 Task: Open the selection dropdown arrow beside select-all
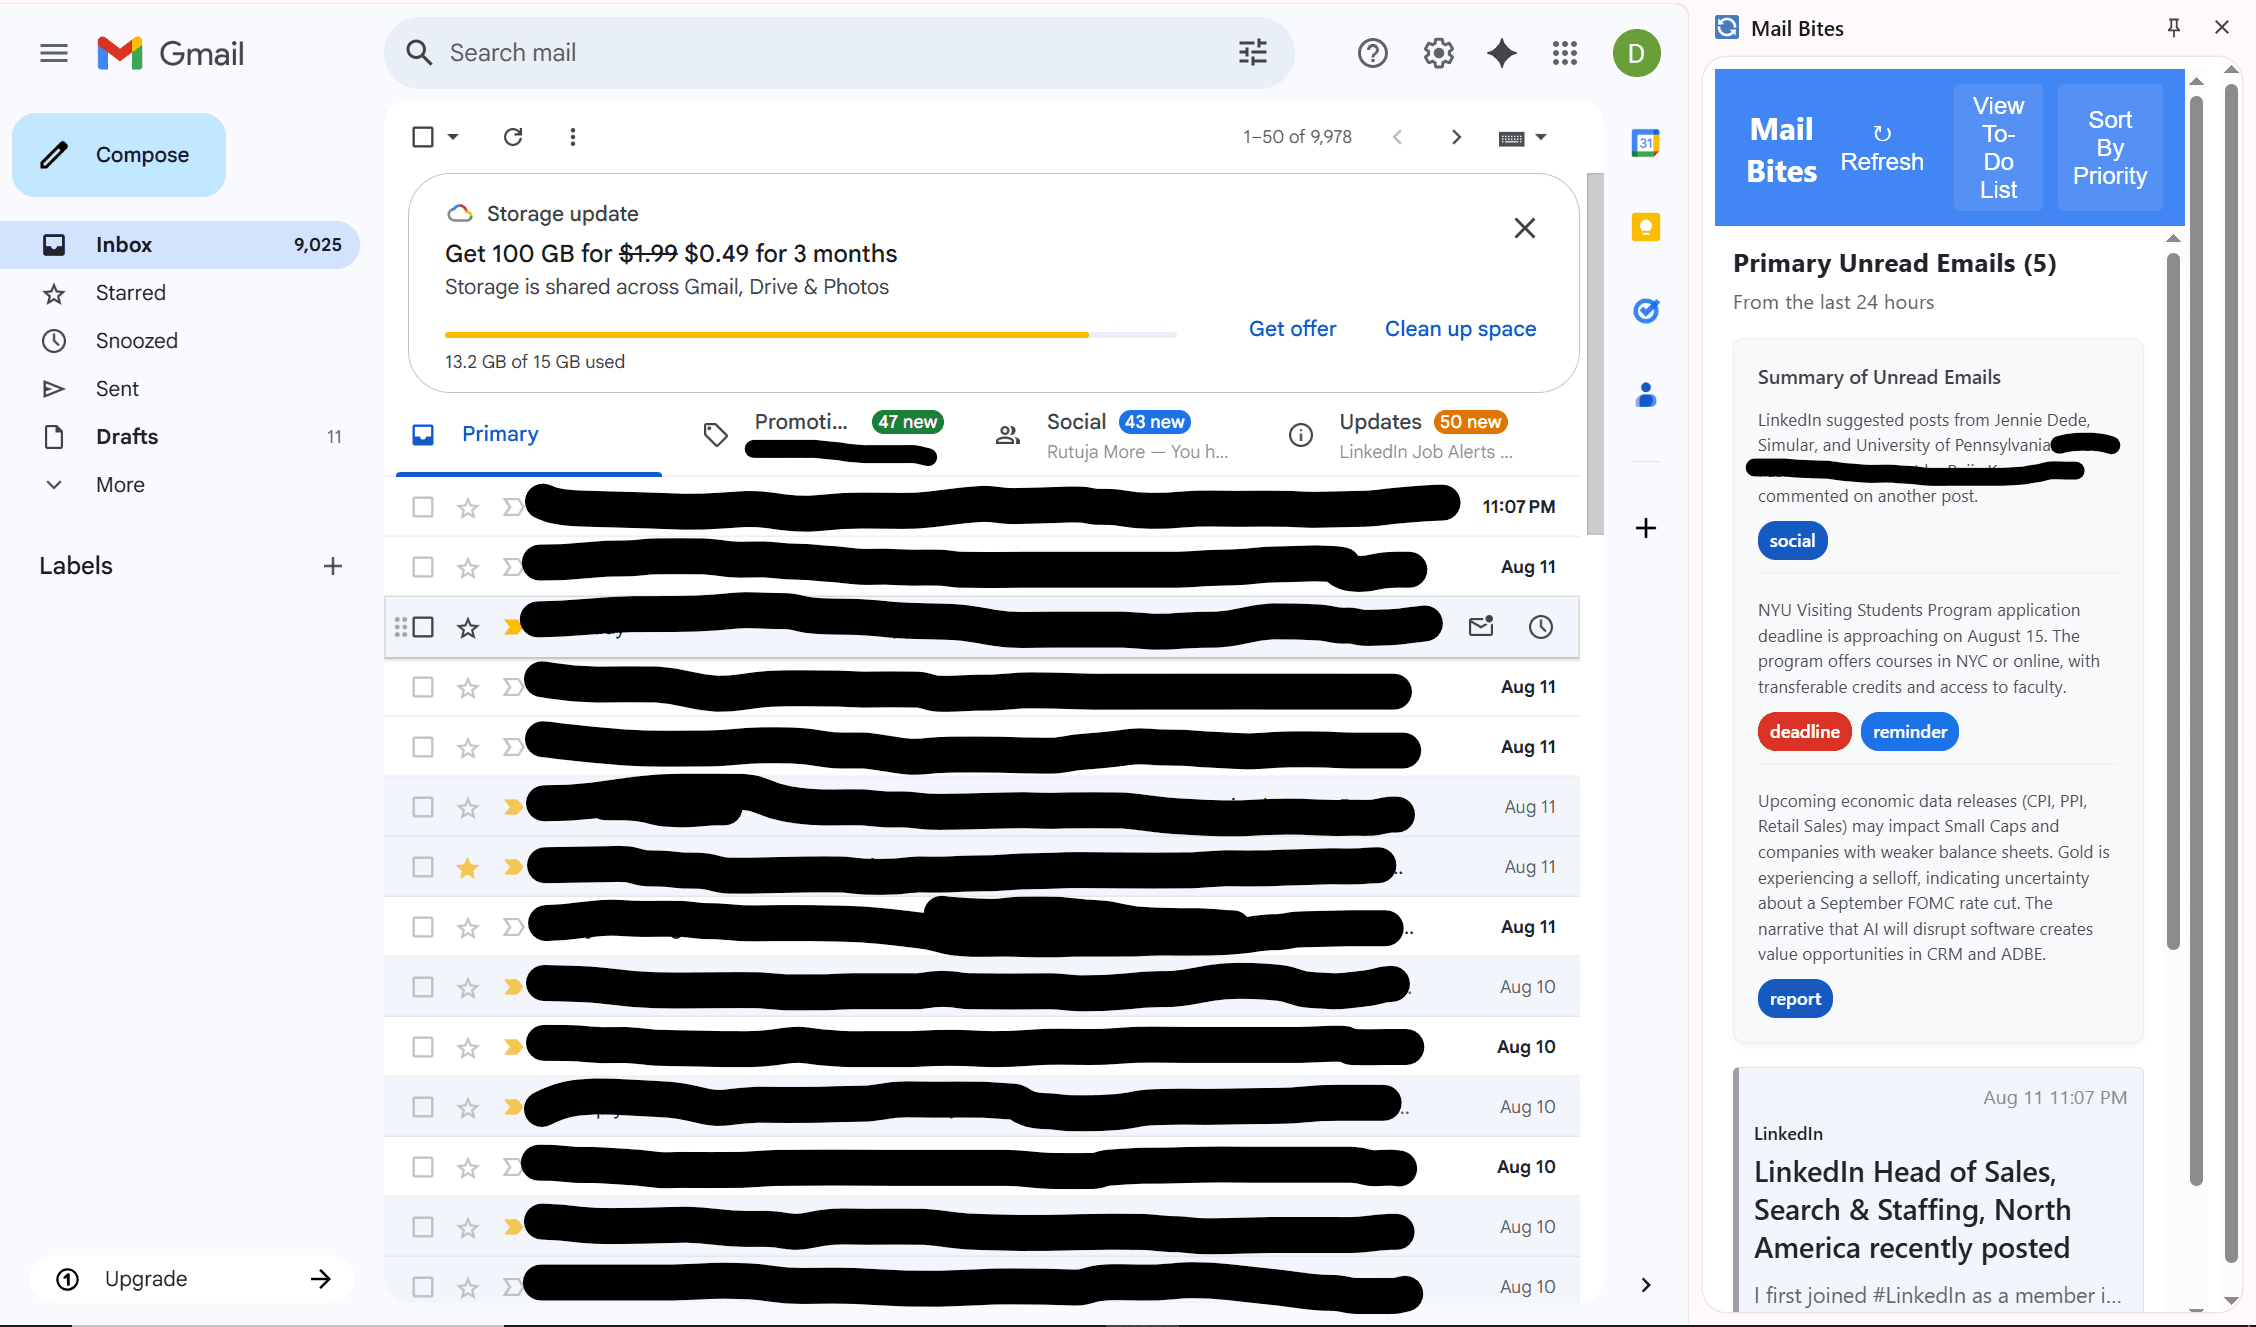pos(453,137)
